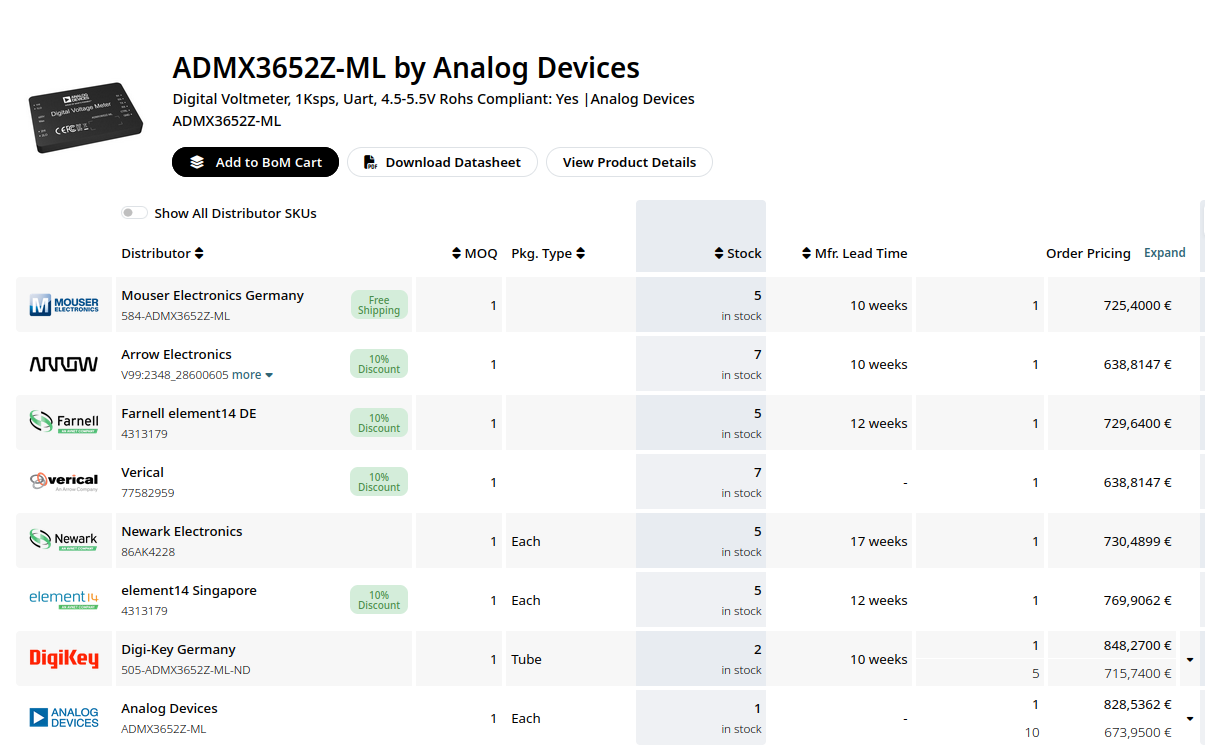Click Analog Devices price 828,5362 €

tap(1137, 704)
